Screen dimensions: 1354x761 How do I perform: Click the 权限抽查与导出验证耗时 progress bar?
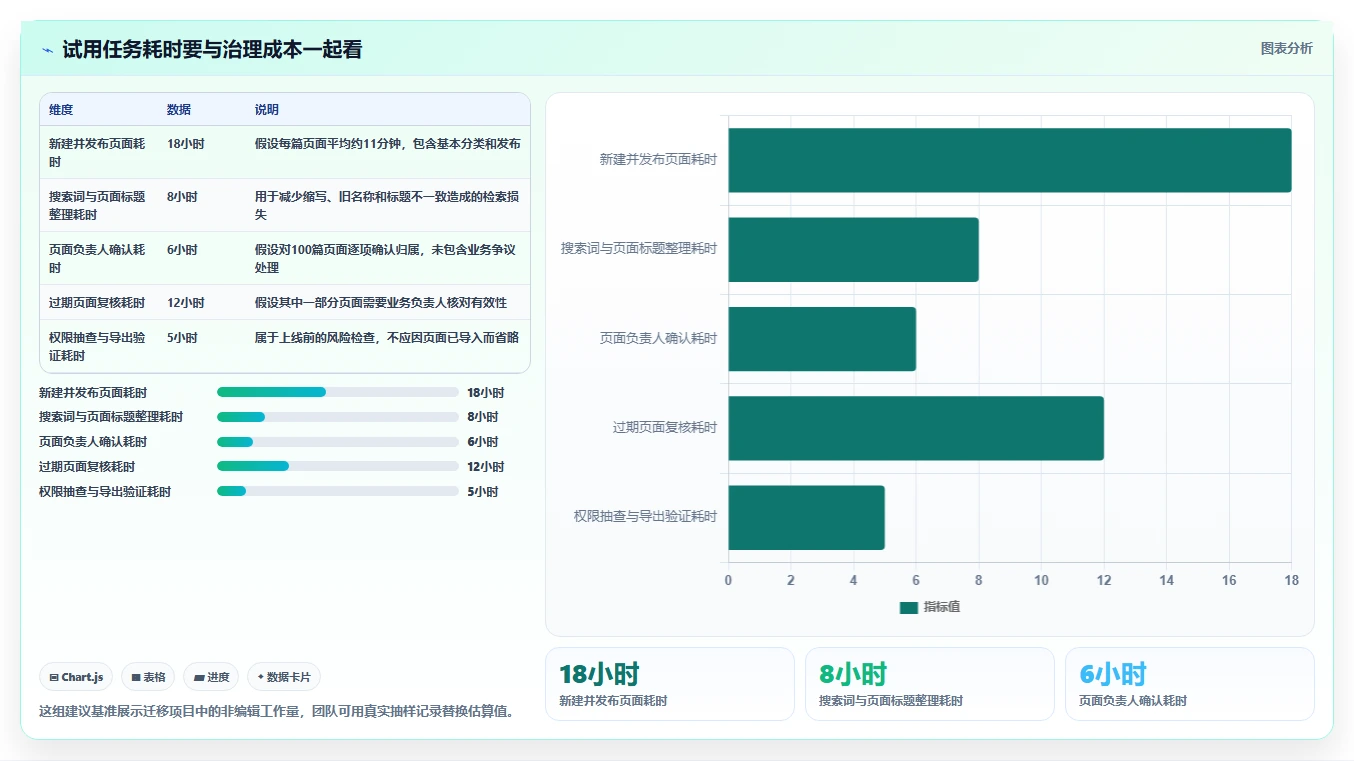tap(337, 492)
